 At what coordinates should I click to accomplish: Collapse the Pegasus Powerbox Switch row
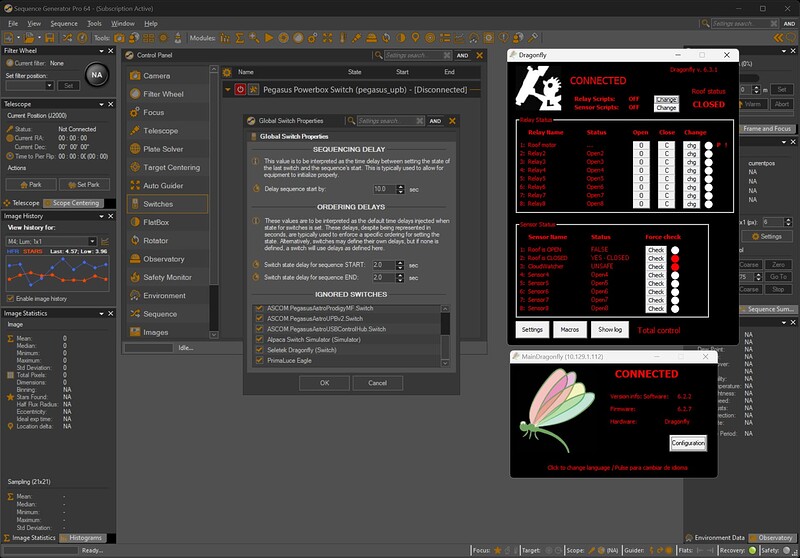227,89
